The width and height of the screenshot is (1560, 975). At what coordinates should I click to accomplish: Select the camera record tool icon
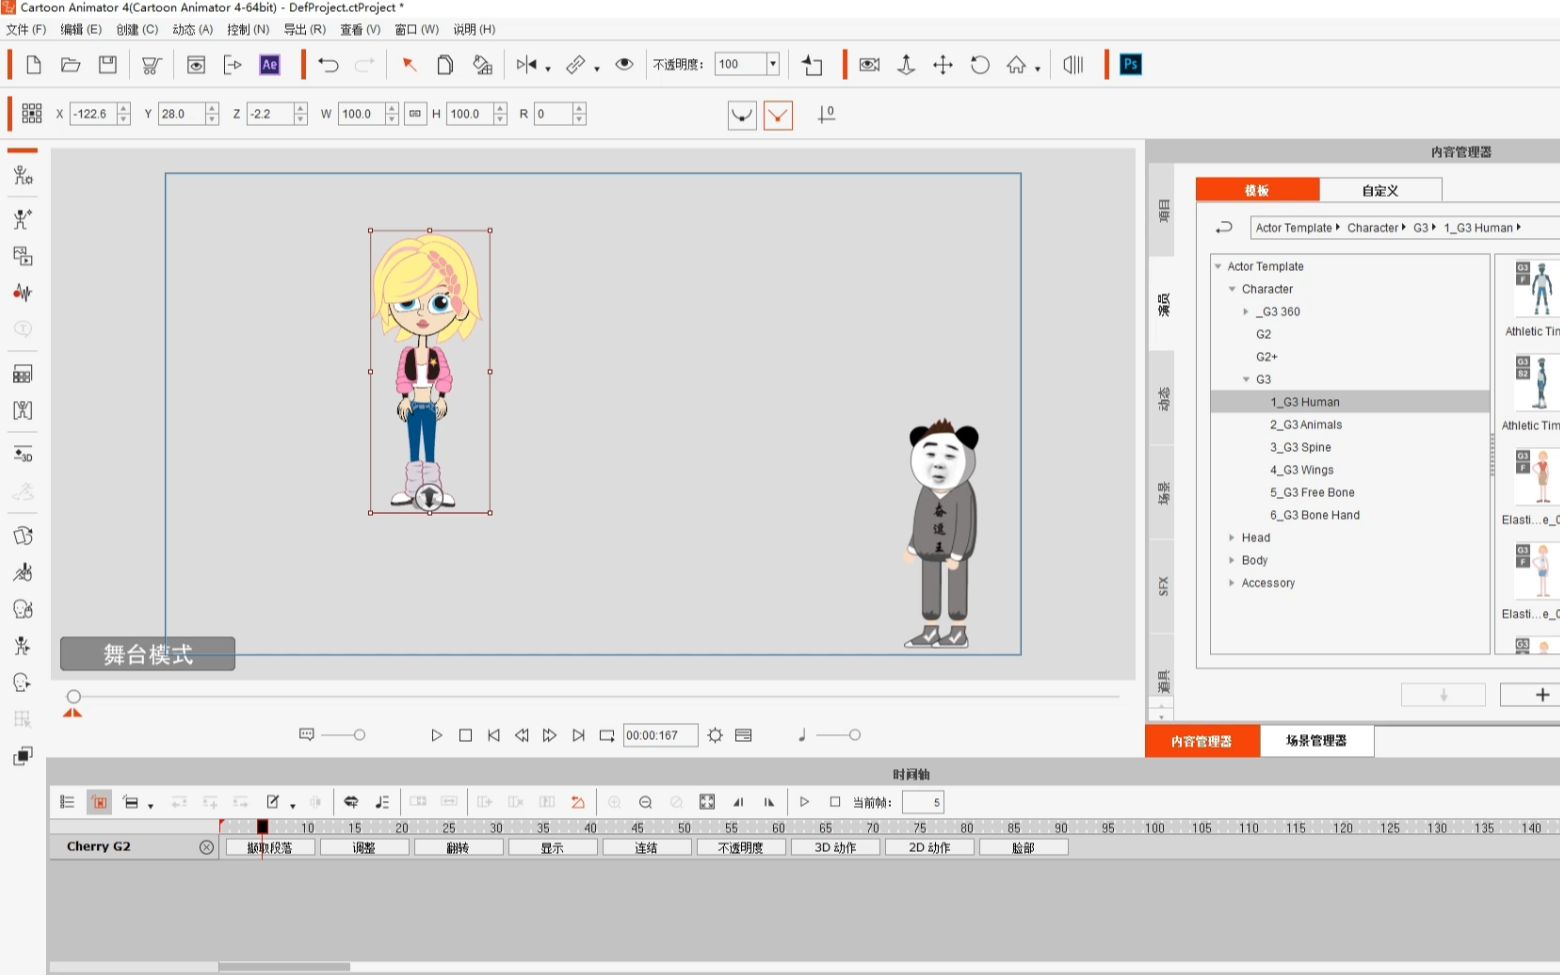pyautogui.click(x=869, y=65)
